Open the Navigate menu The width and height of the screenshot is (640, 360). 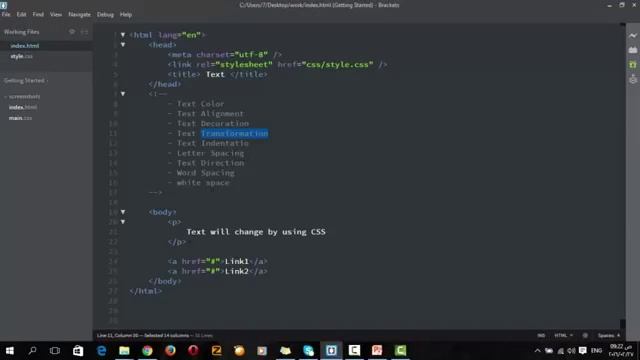tap(79, 14)
